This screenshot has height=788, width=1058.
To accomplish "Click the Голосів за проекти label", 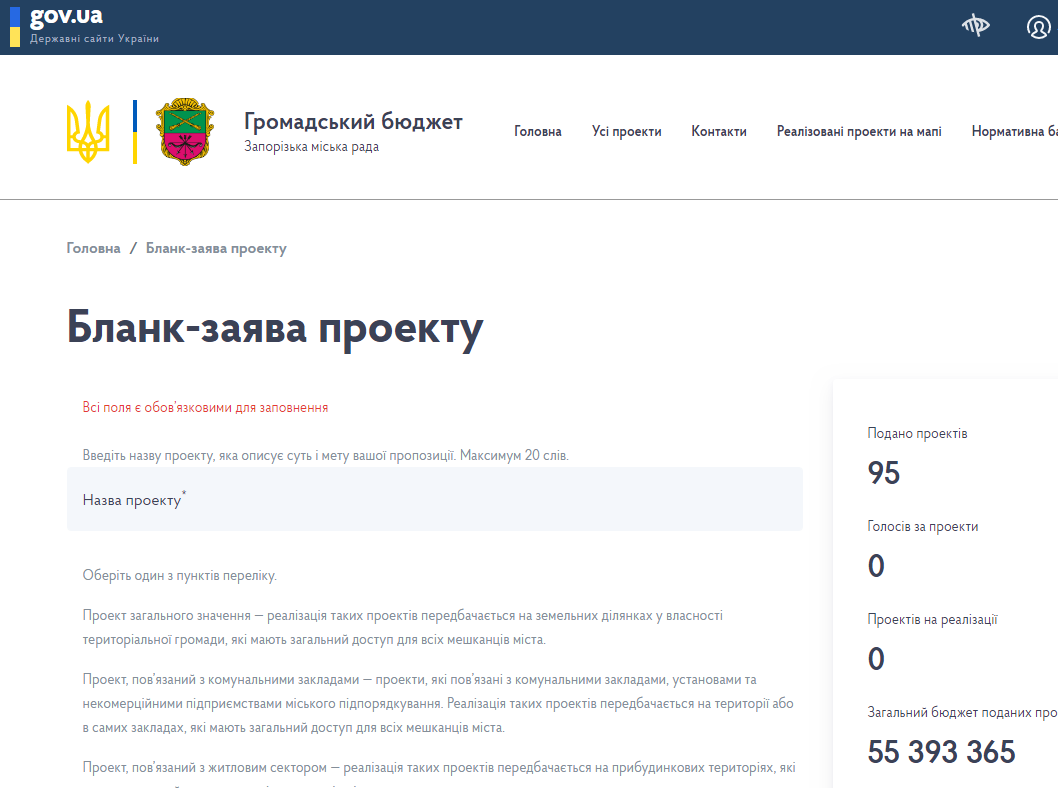I will point(922,526).
